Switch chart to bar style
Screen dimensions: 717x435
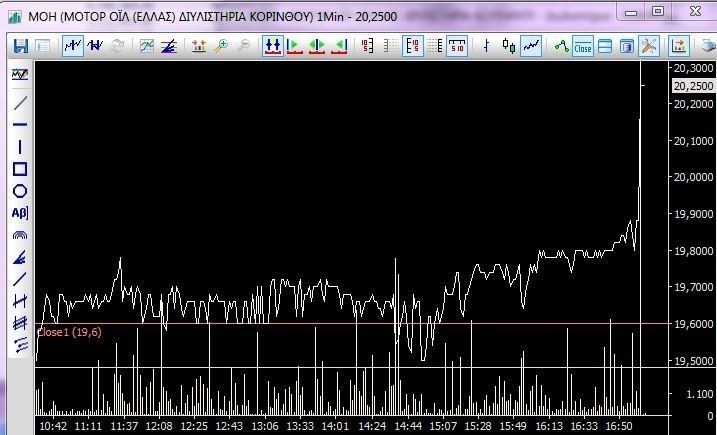(x=486, y=46)
